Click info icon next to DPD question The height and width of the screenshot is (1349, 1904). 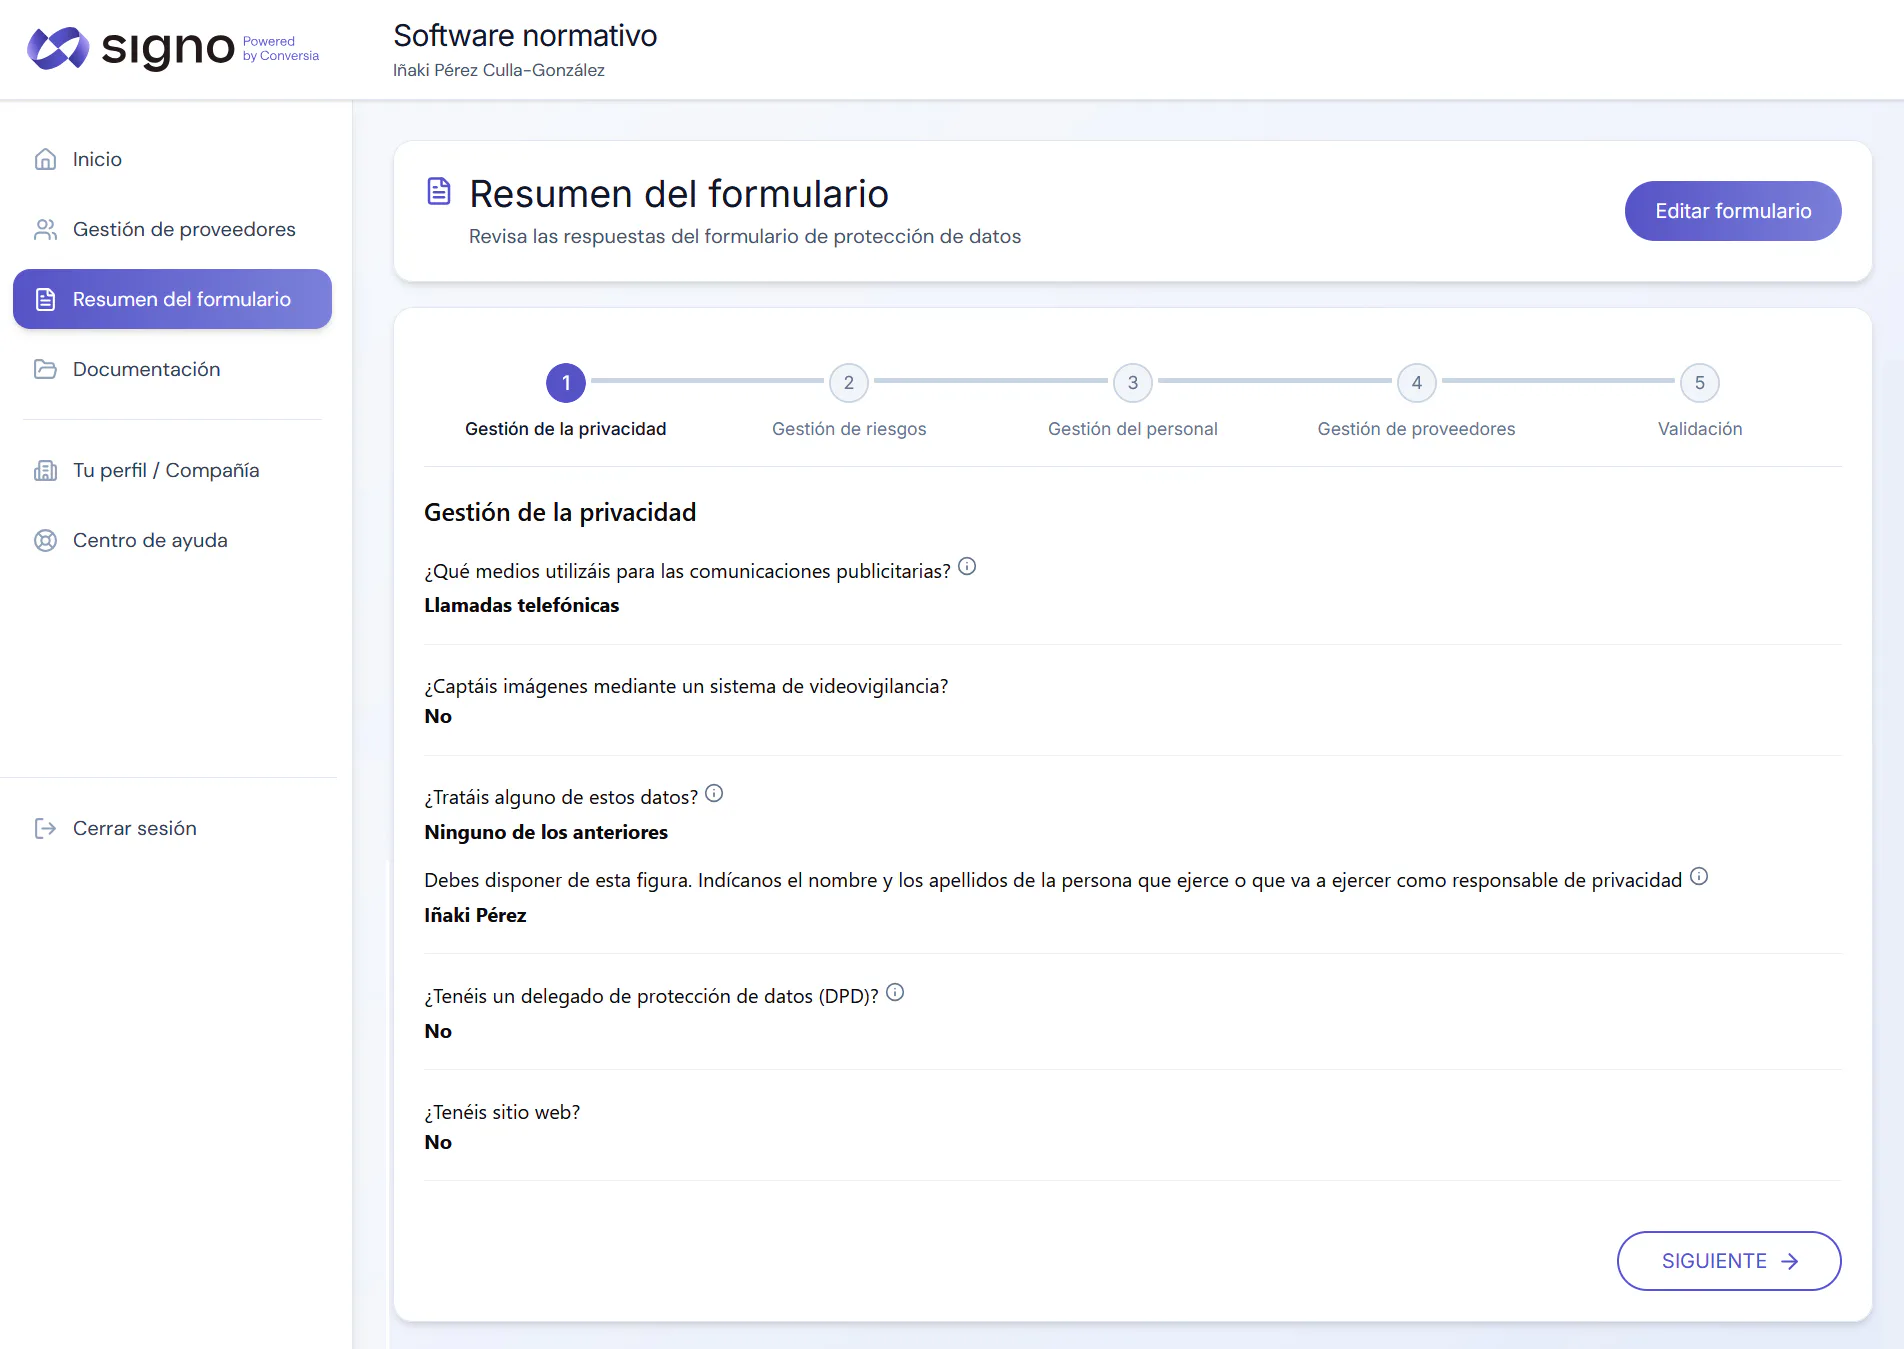click(895, 992)
